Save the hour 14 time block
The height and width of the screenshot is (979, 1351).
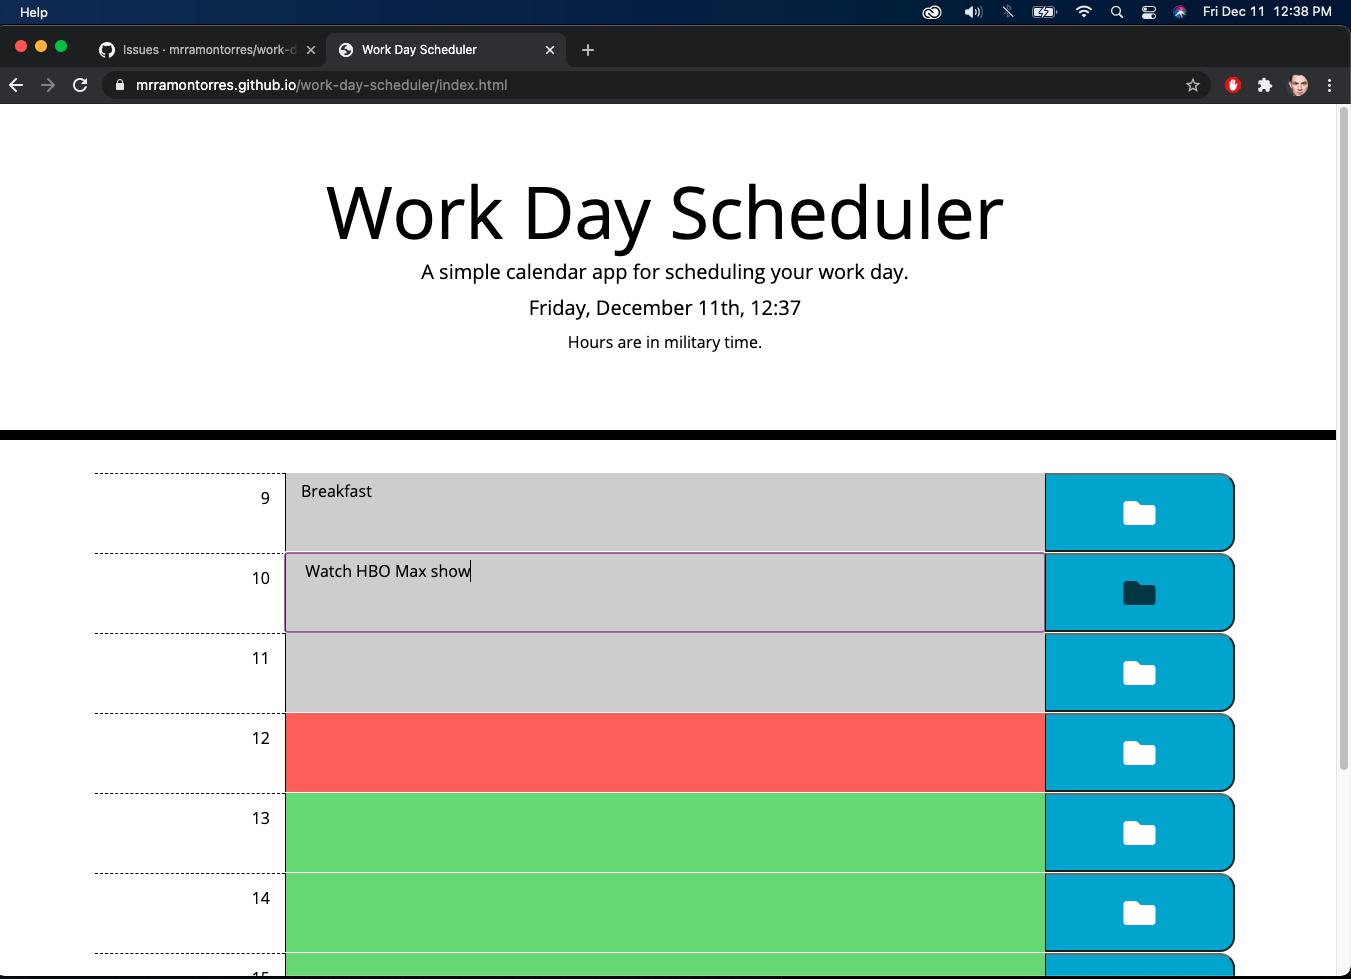click(x=1139, y=913)
